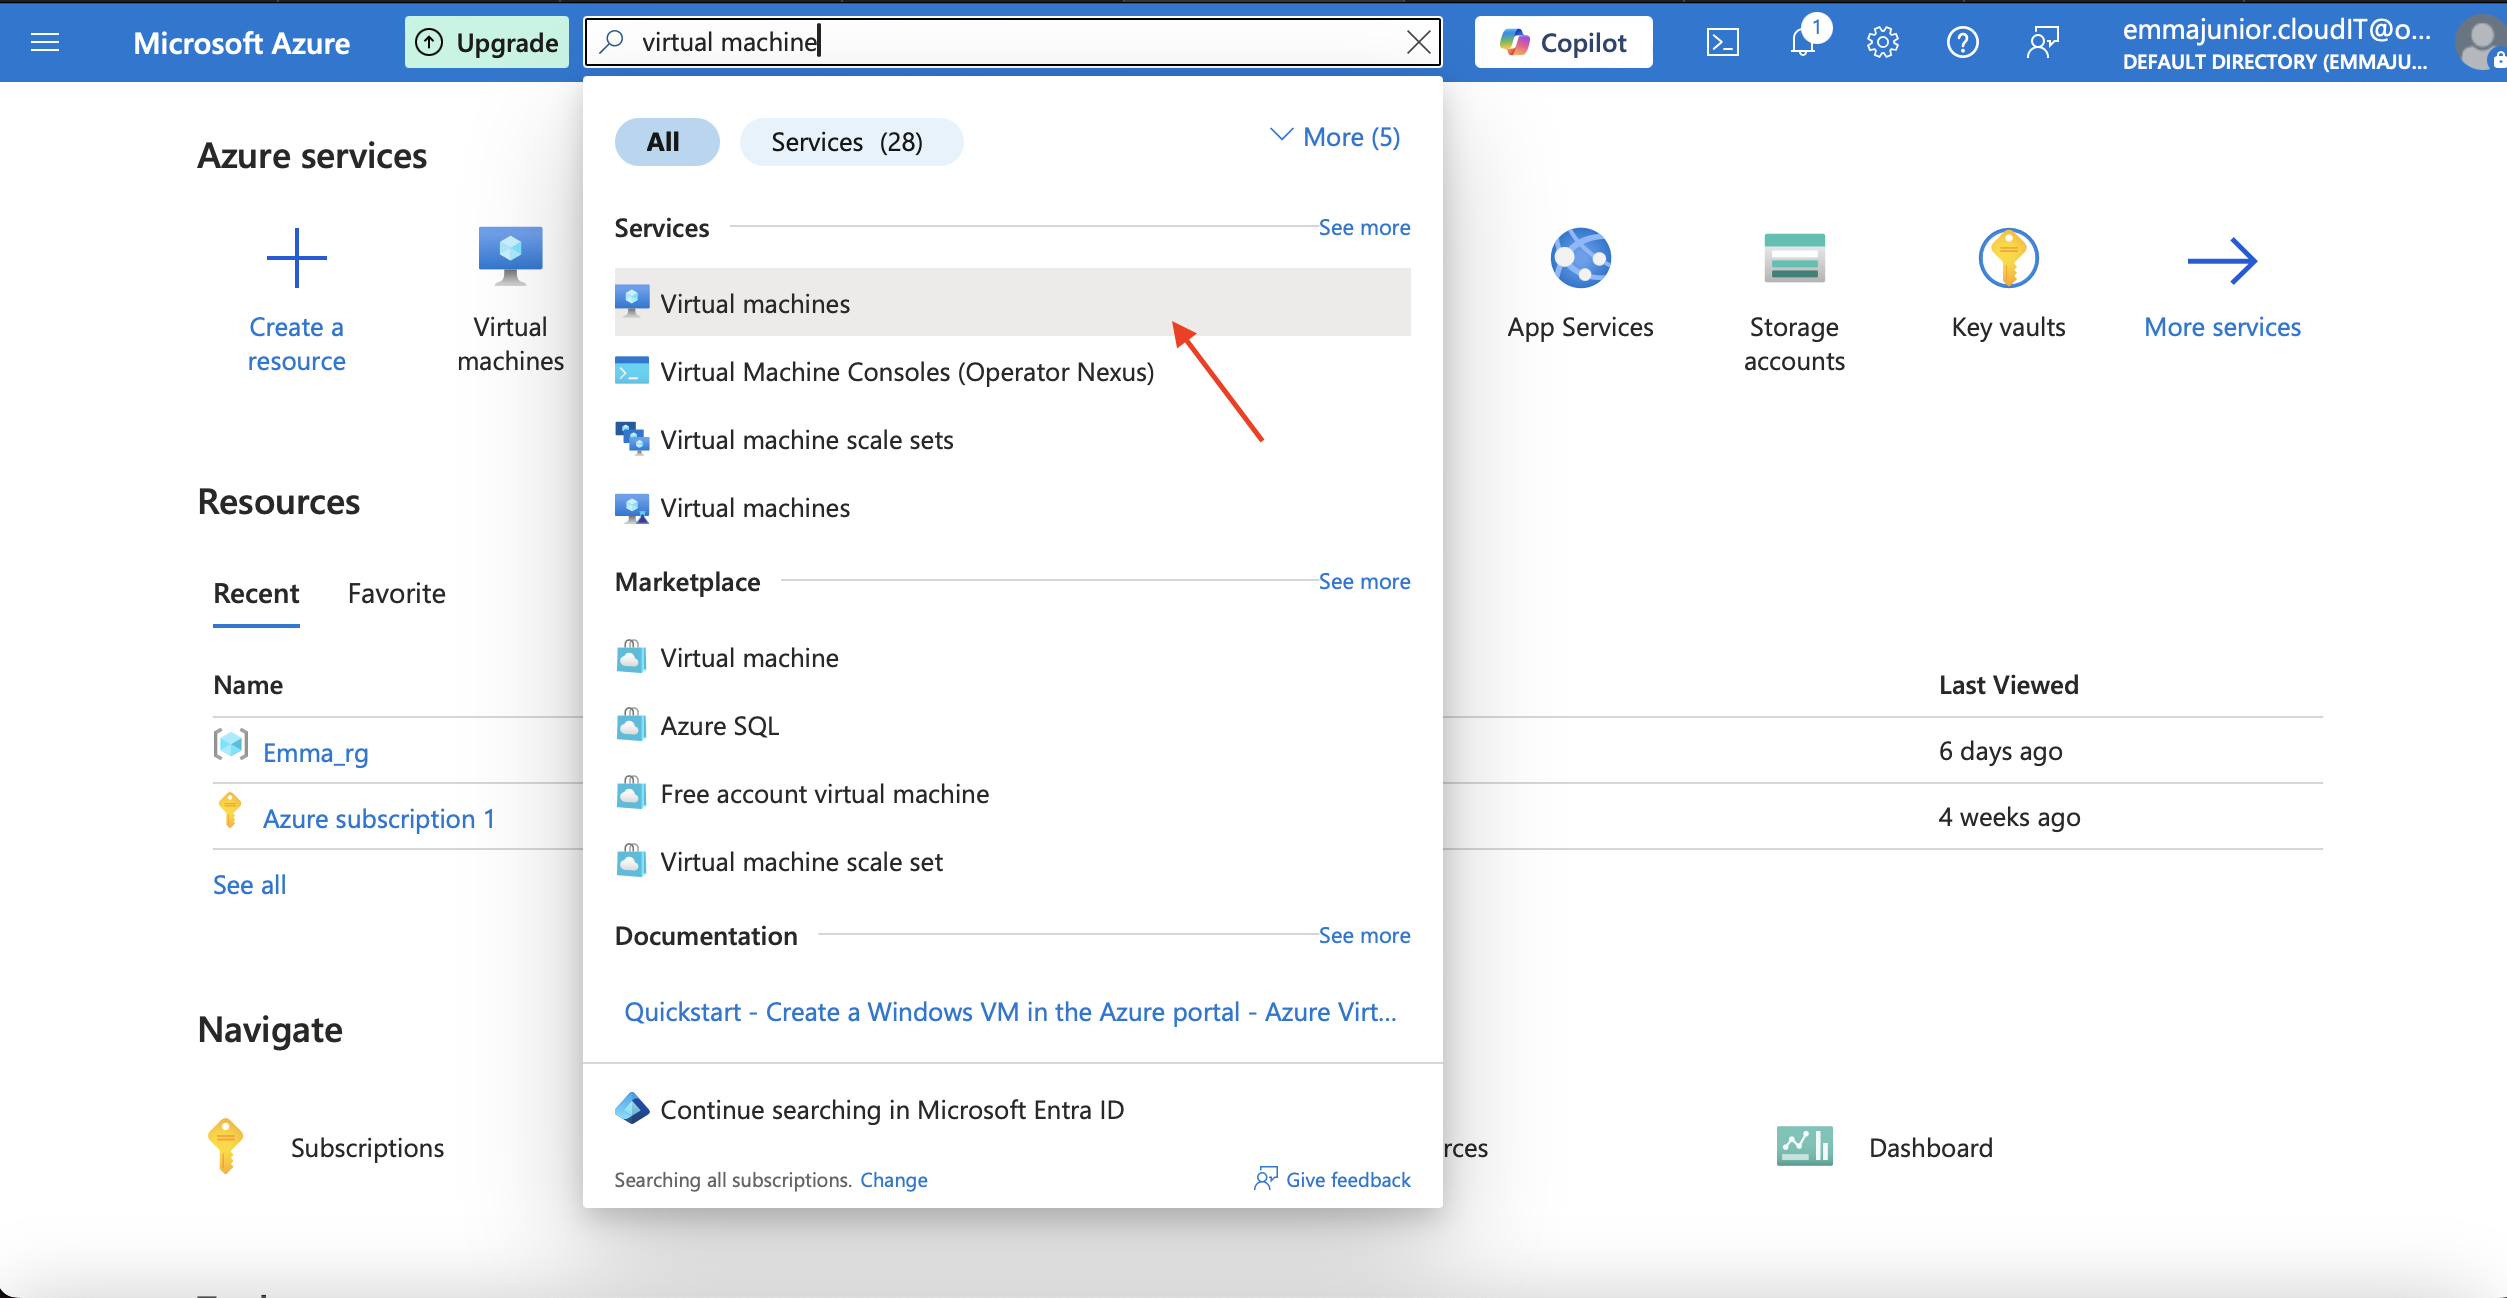Open Cloud Shell from the top bar
The image size is (2507, 1298).
pyautogui.click(x=1722, y=42)
